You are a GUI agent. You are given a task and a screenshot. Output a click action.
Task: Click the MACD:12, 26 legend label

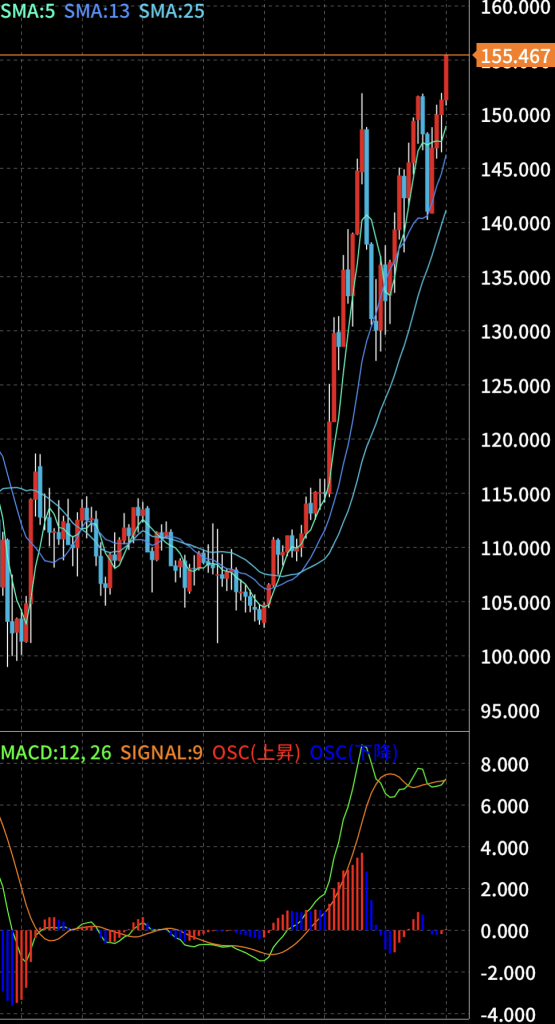click(54, 753)
